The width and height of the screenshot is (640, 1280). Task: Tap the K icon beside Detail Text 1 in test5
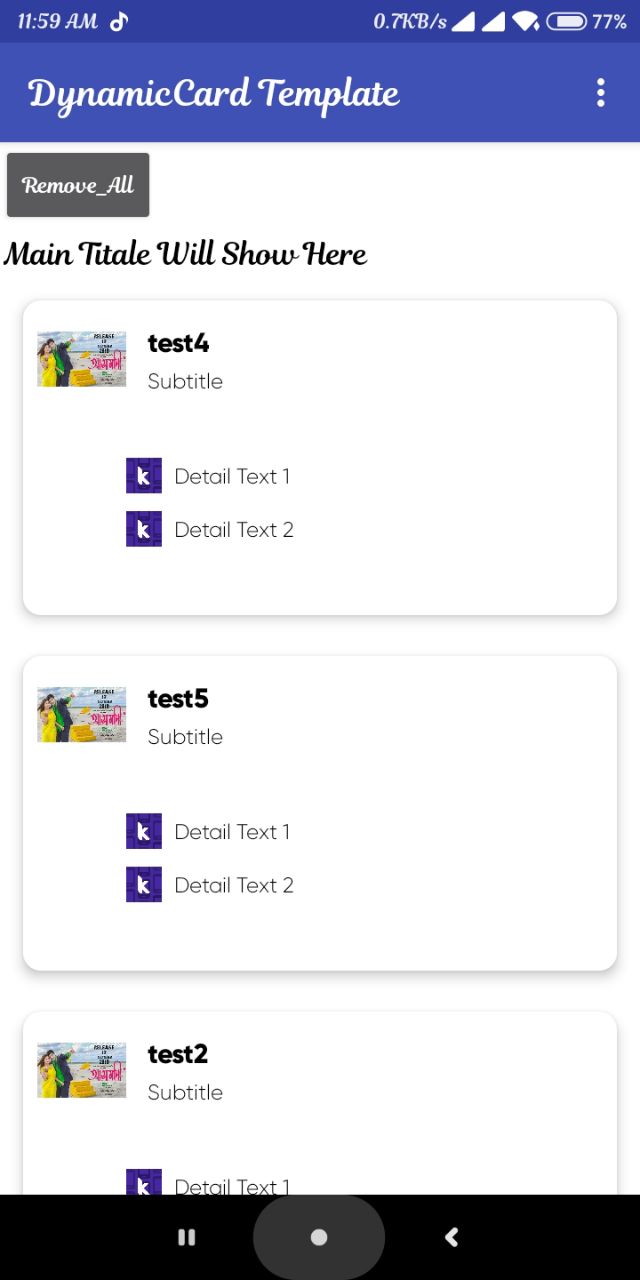pos(144,831)
